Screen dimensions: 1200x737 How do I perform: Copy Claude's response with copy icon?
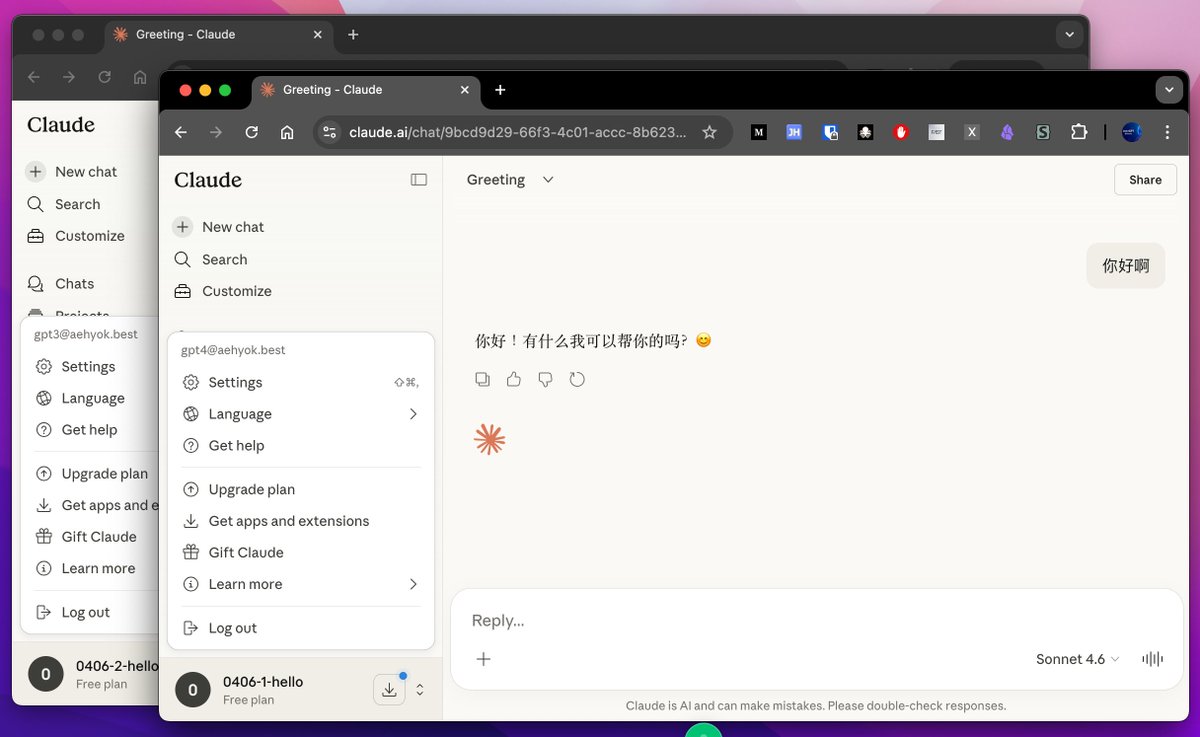tap(483, 379)
